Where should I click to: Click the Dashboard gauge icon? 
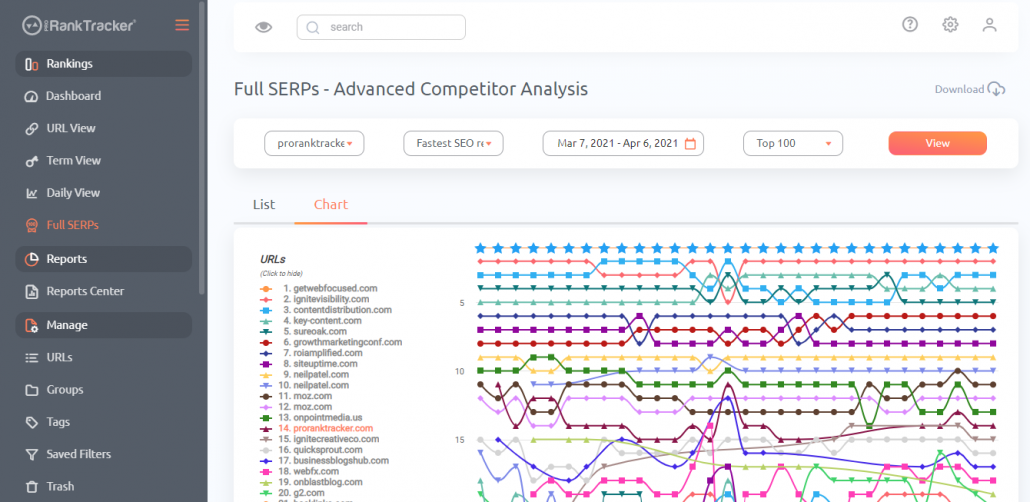[32, 97]
